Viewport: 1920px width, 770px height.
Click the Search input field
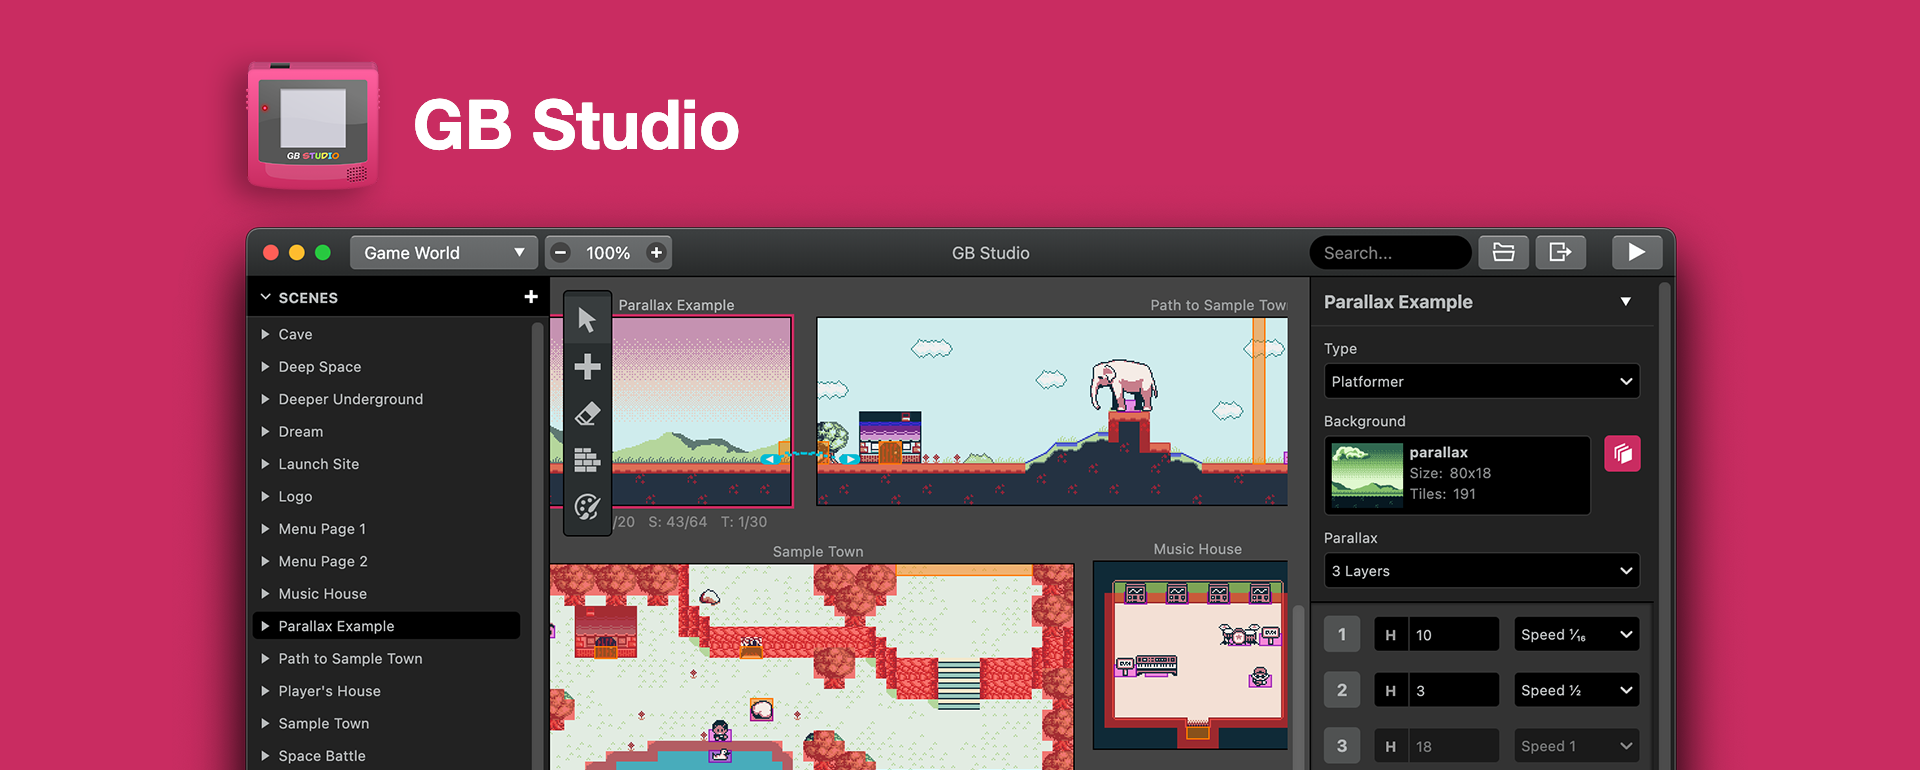pyautogui.click(x=1389, y=253)
